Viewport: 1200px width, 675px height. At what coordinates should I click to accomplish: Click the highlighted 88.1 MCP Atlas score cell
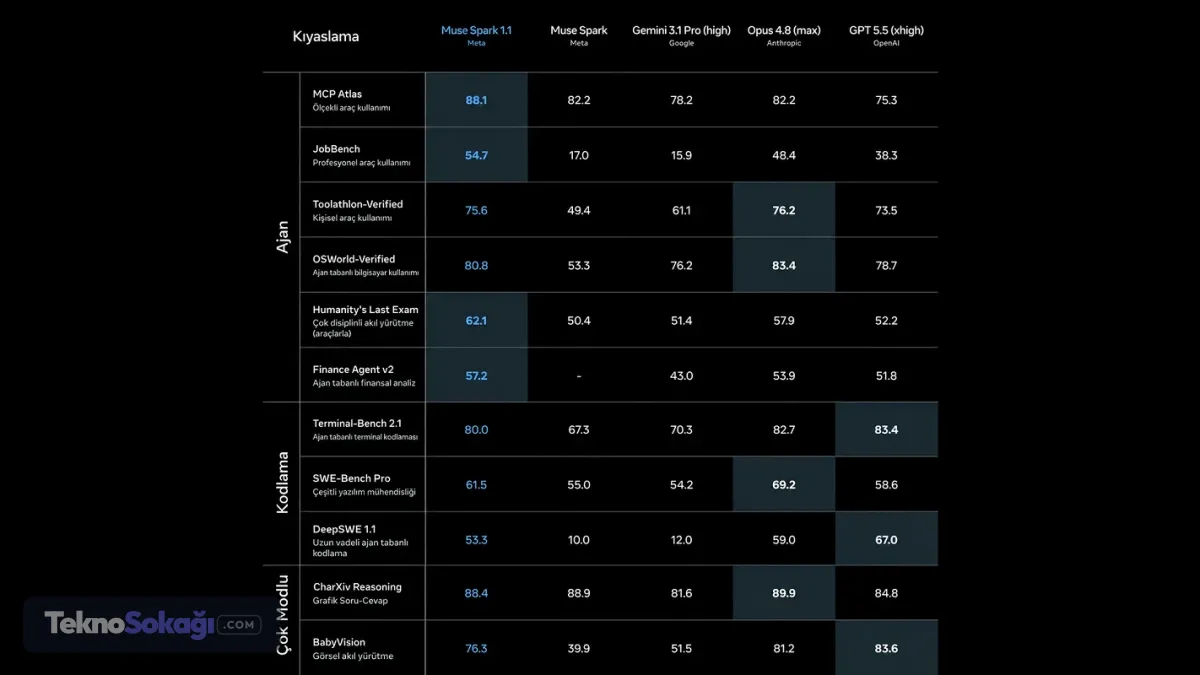476,100
